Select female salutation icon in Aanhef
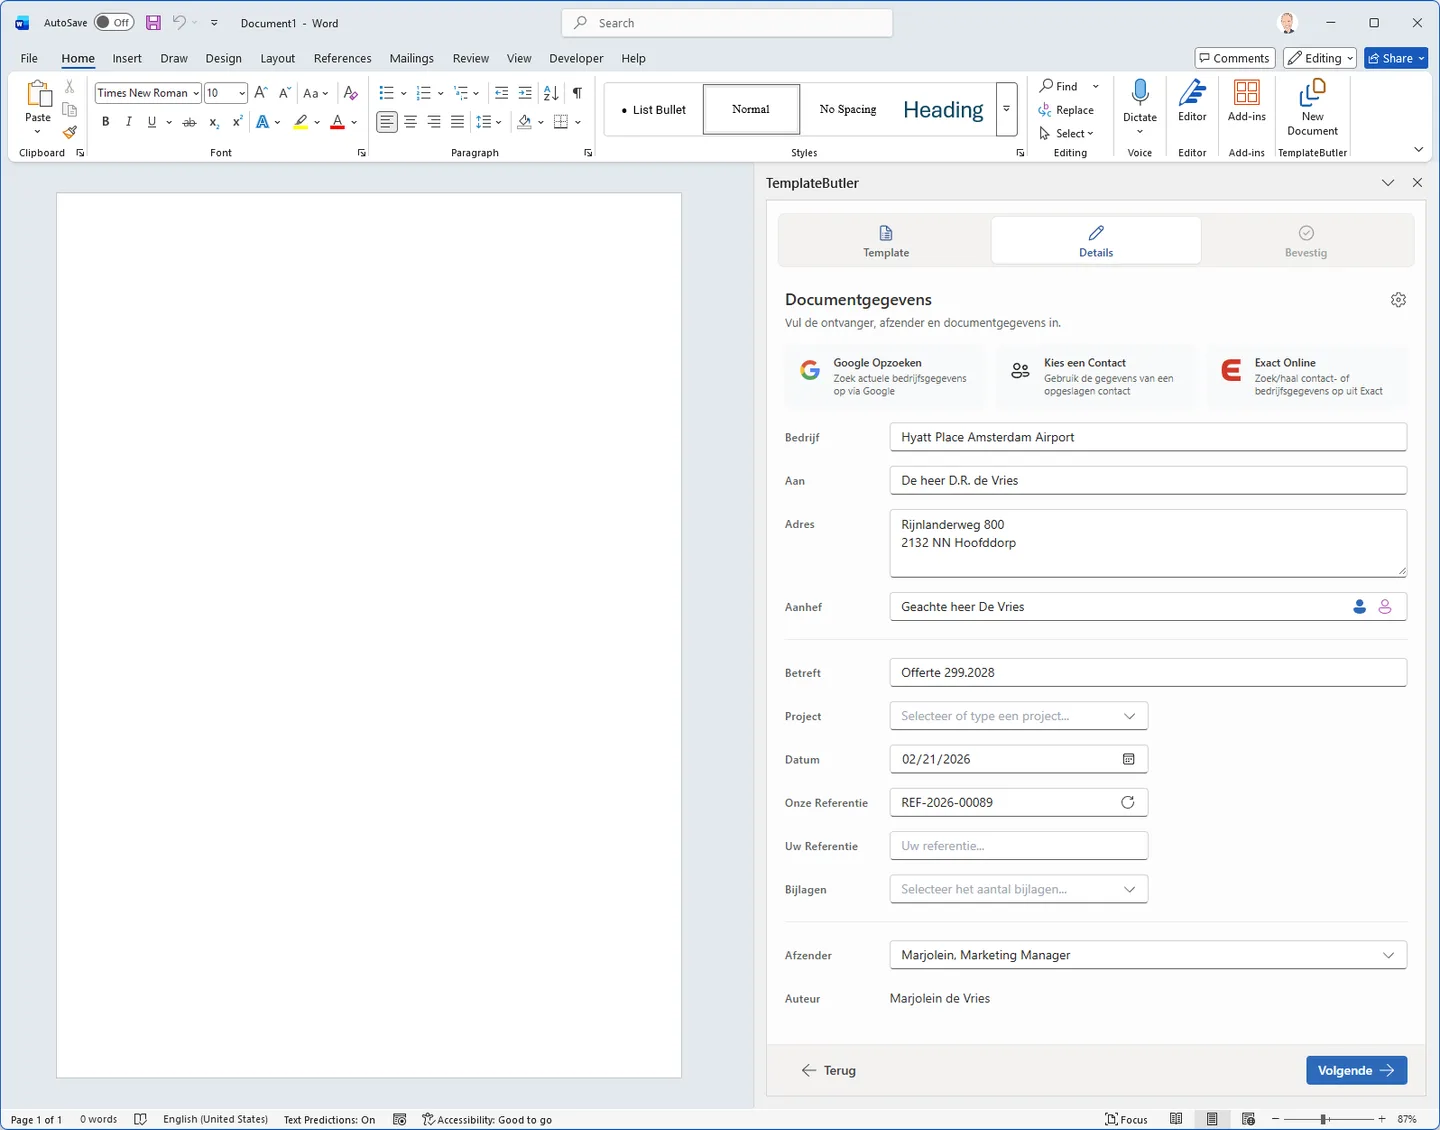The height and width of the screenshot is (1130, 1440). (x=1385, y=607)
